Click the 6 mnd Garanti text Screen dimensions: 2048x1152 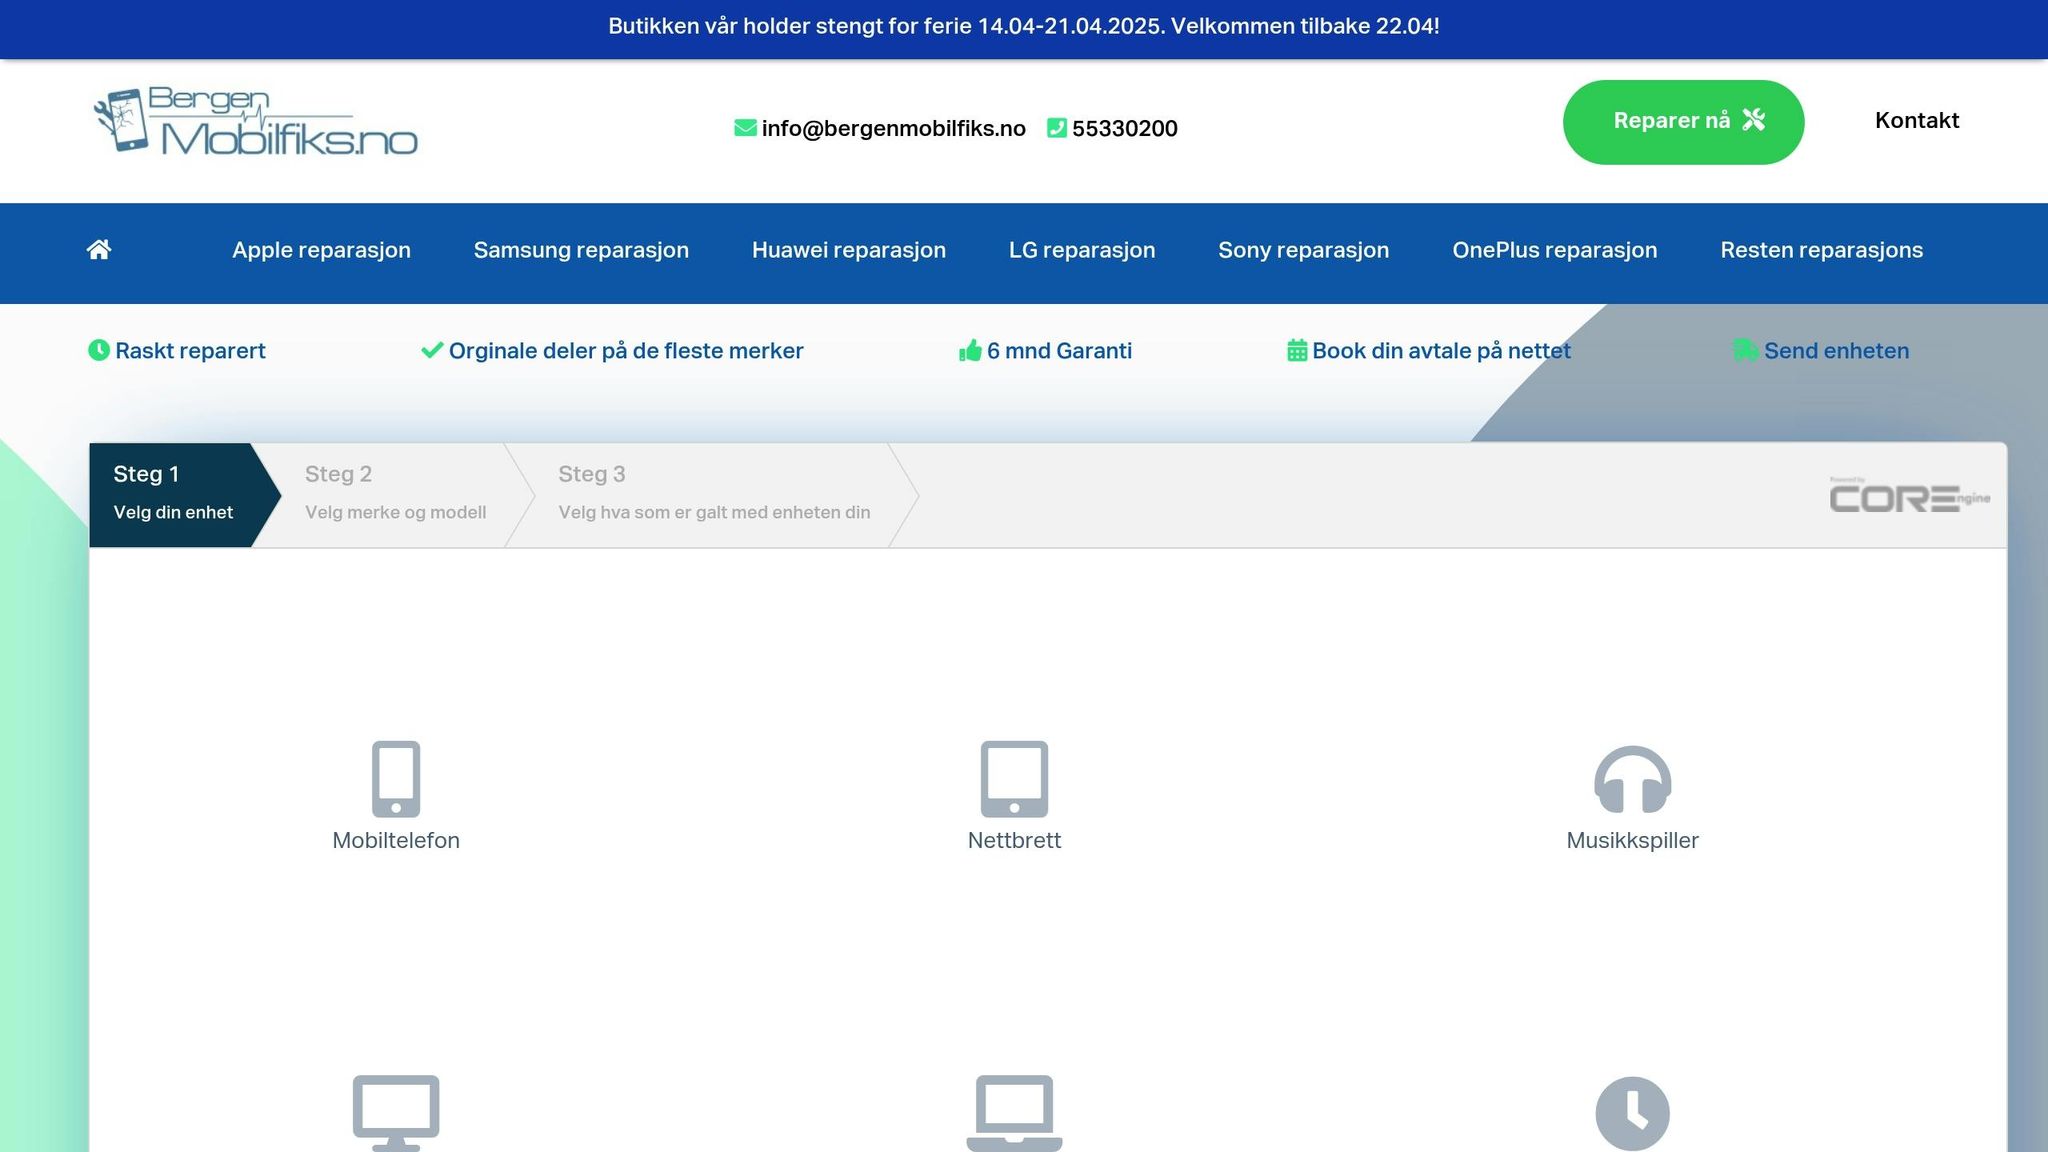tap(1059, 351)
